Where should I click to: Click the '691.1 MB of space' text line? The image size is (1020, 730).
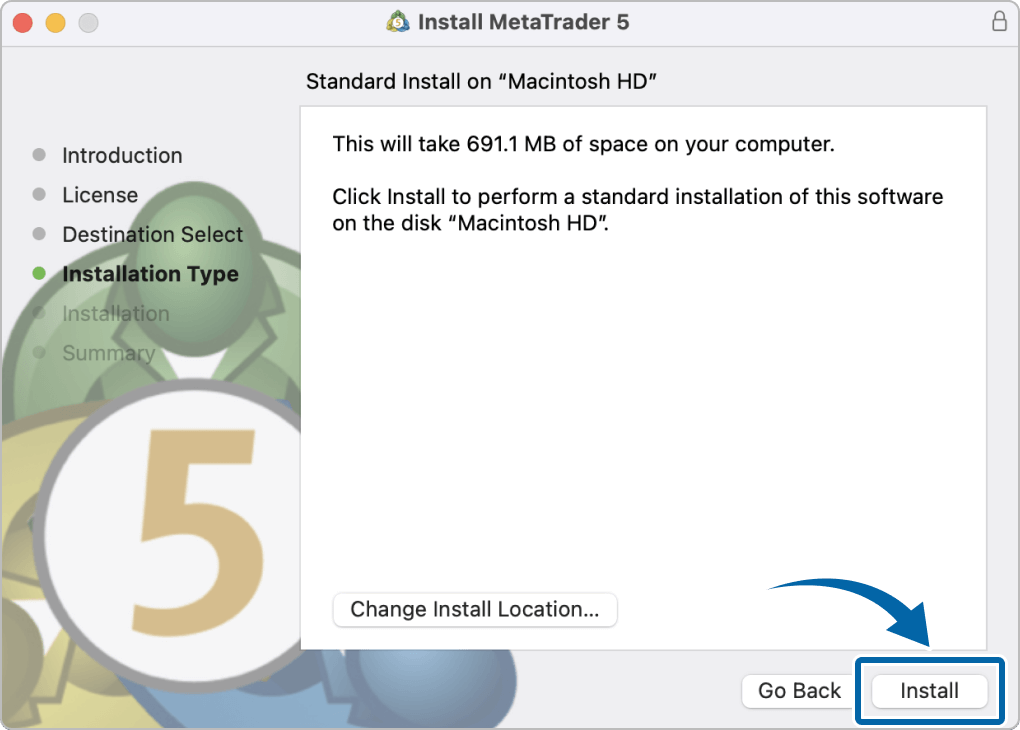[x=584, y=144]
